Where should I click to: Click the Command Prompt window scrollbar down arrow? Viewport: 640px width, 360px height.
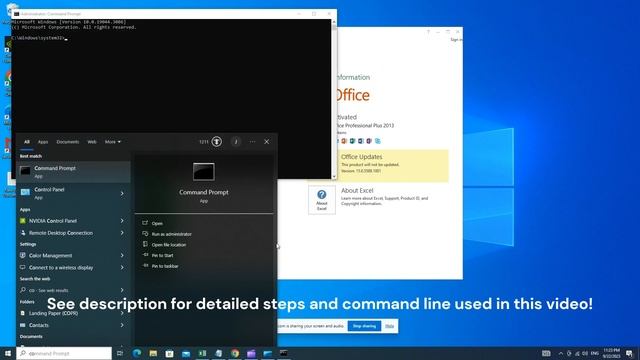[x=334, y=177]
